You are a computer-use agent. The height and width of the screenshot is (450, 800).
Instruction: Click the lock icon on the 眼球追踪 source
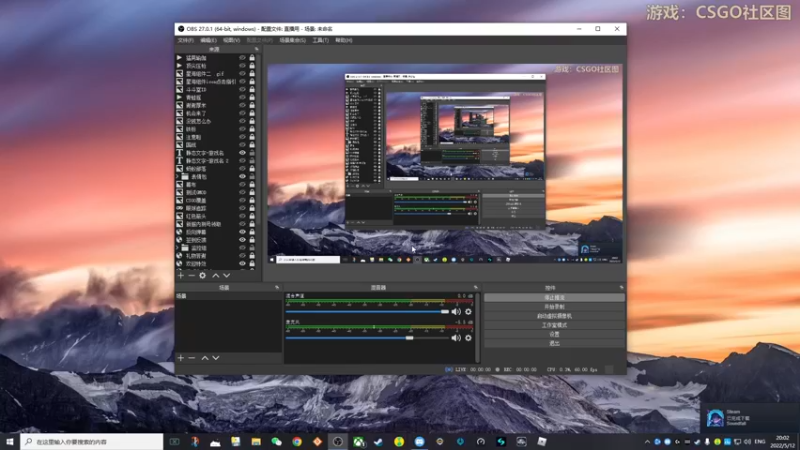[252, 208]
